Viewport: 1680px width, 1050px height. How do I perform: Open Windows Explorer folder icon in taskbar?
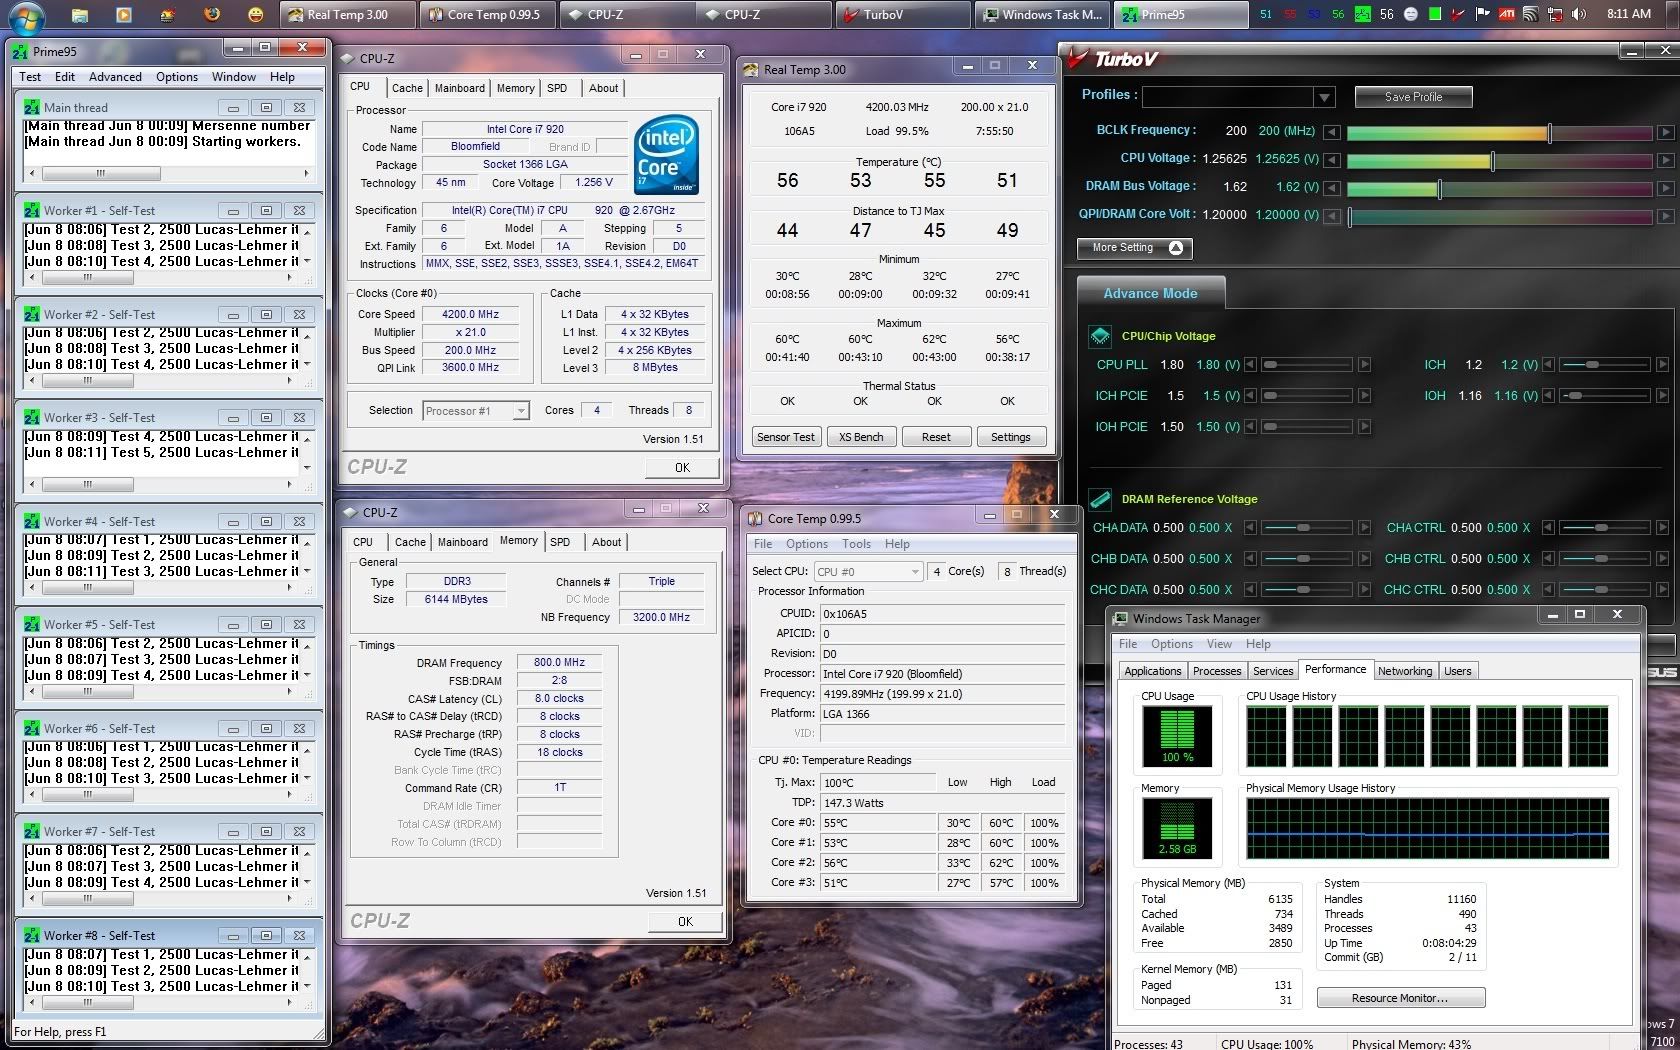(80, 14)
